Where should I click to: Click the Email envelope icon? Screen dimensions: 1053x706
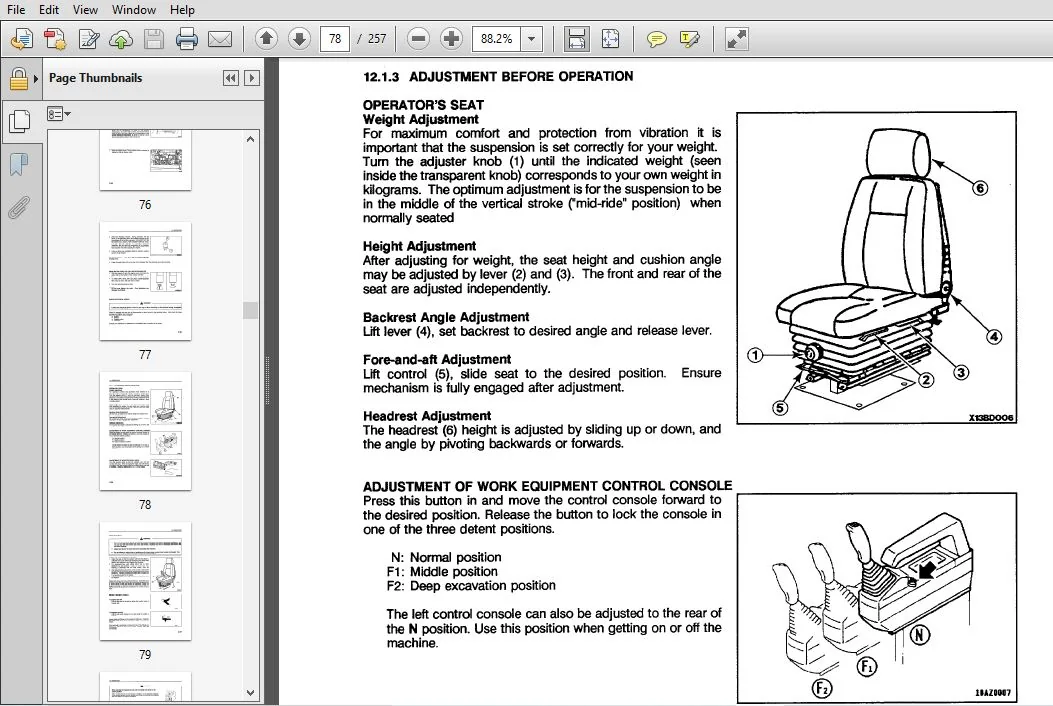[220, 39]
